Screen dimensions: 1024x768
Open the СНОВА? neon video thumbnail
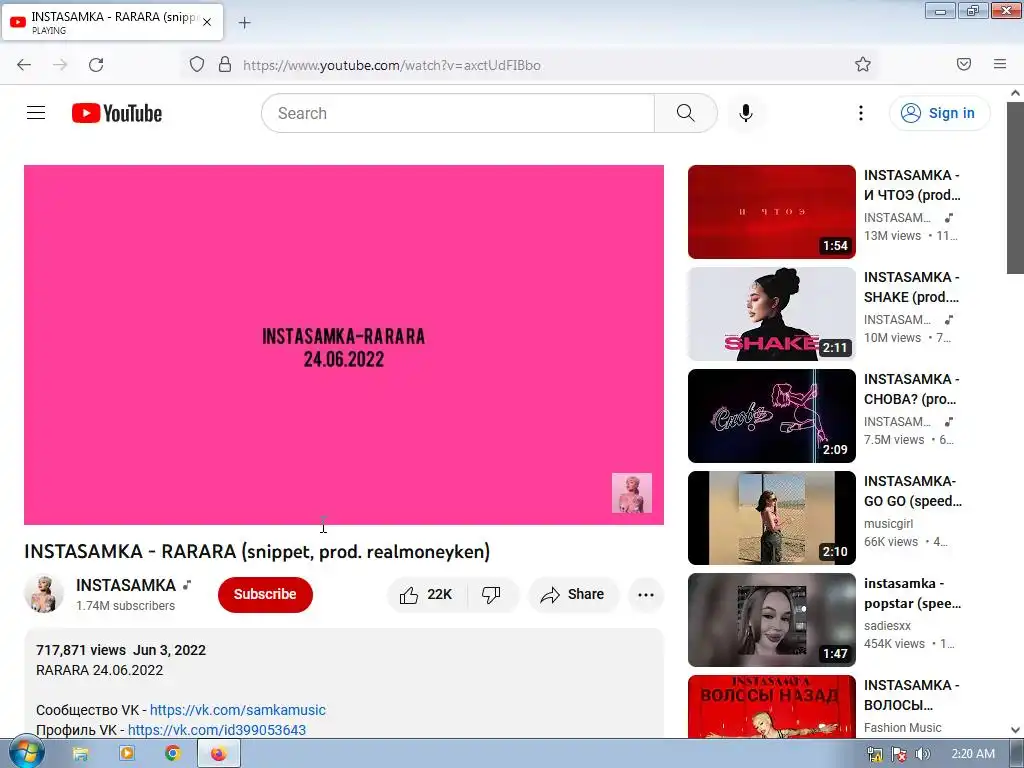(x=771, y=415)
